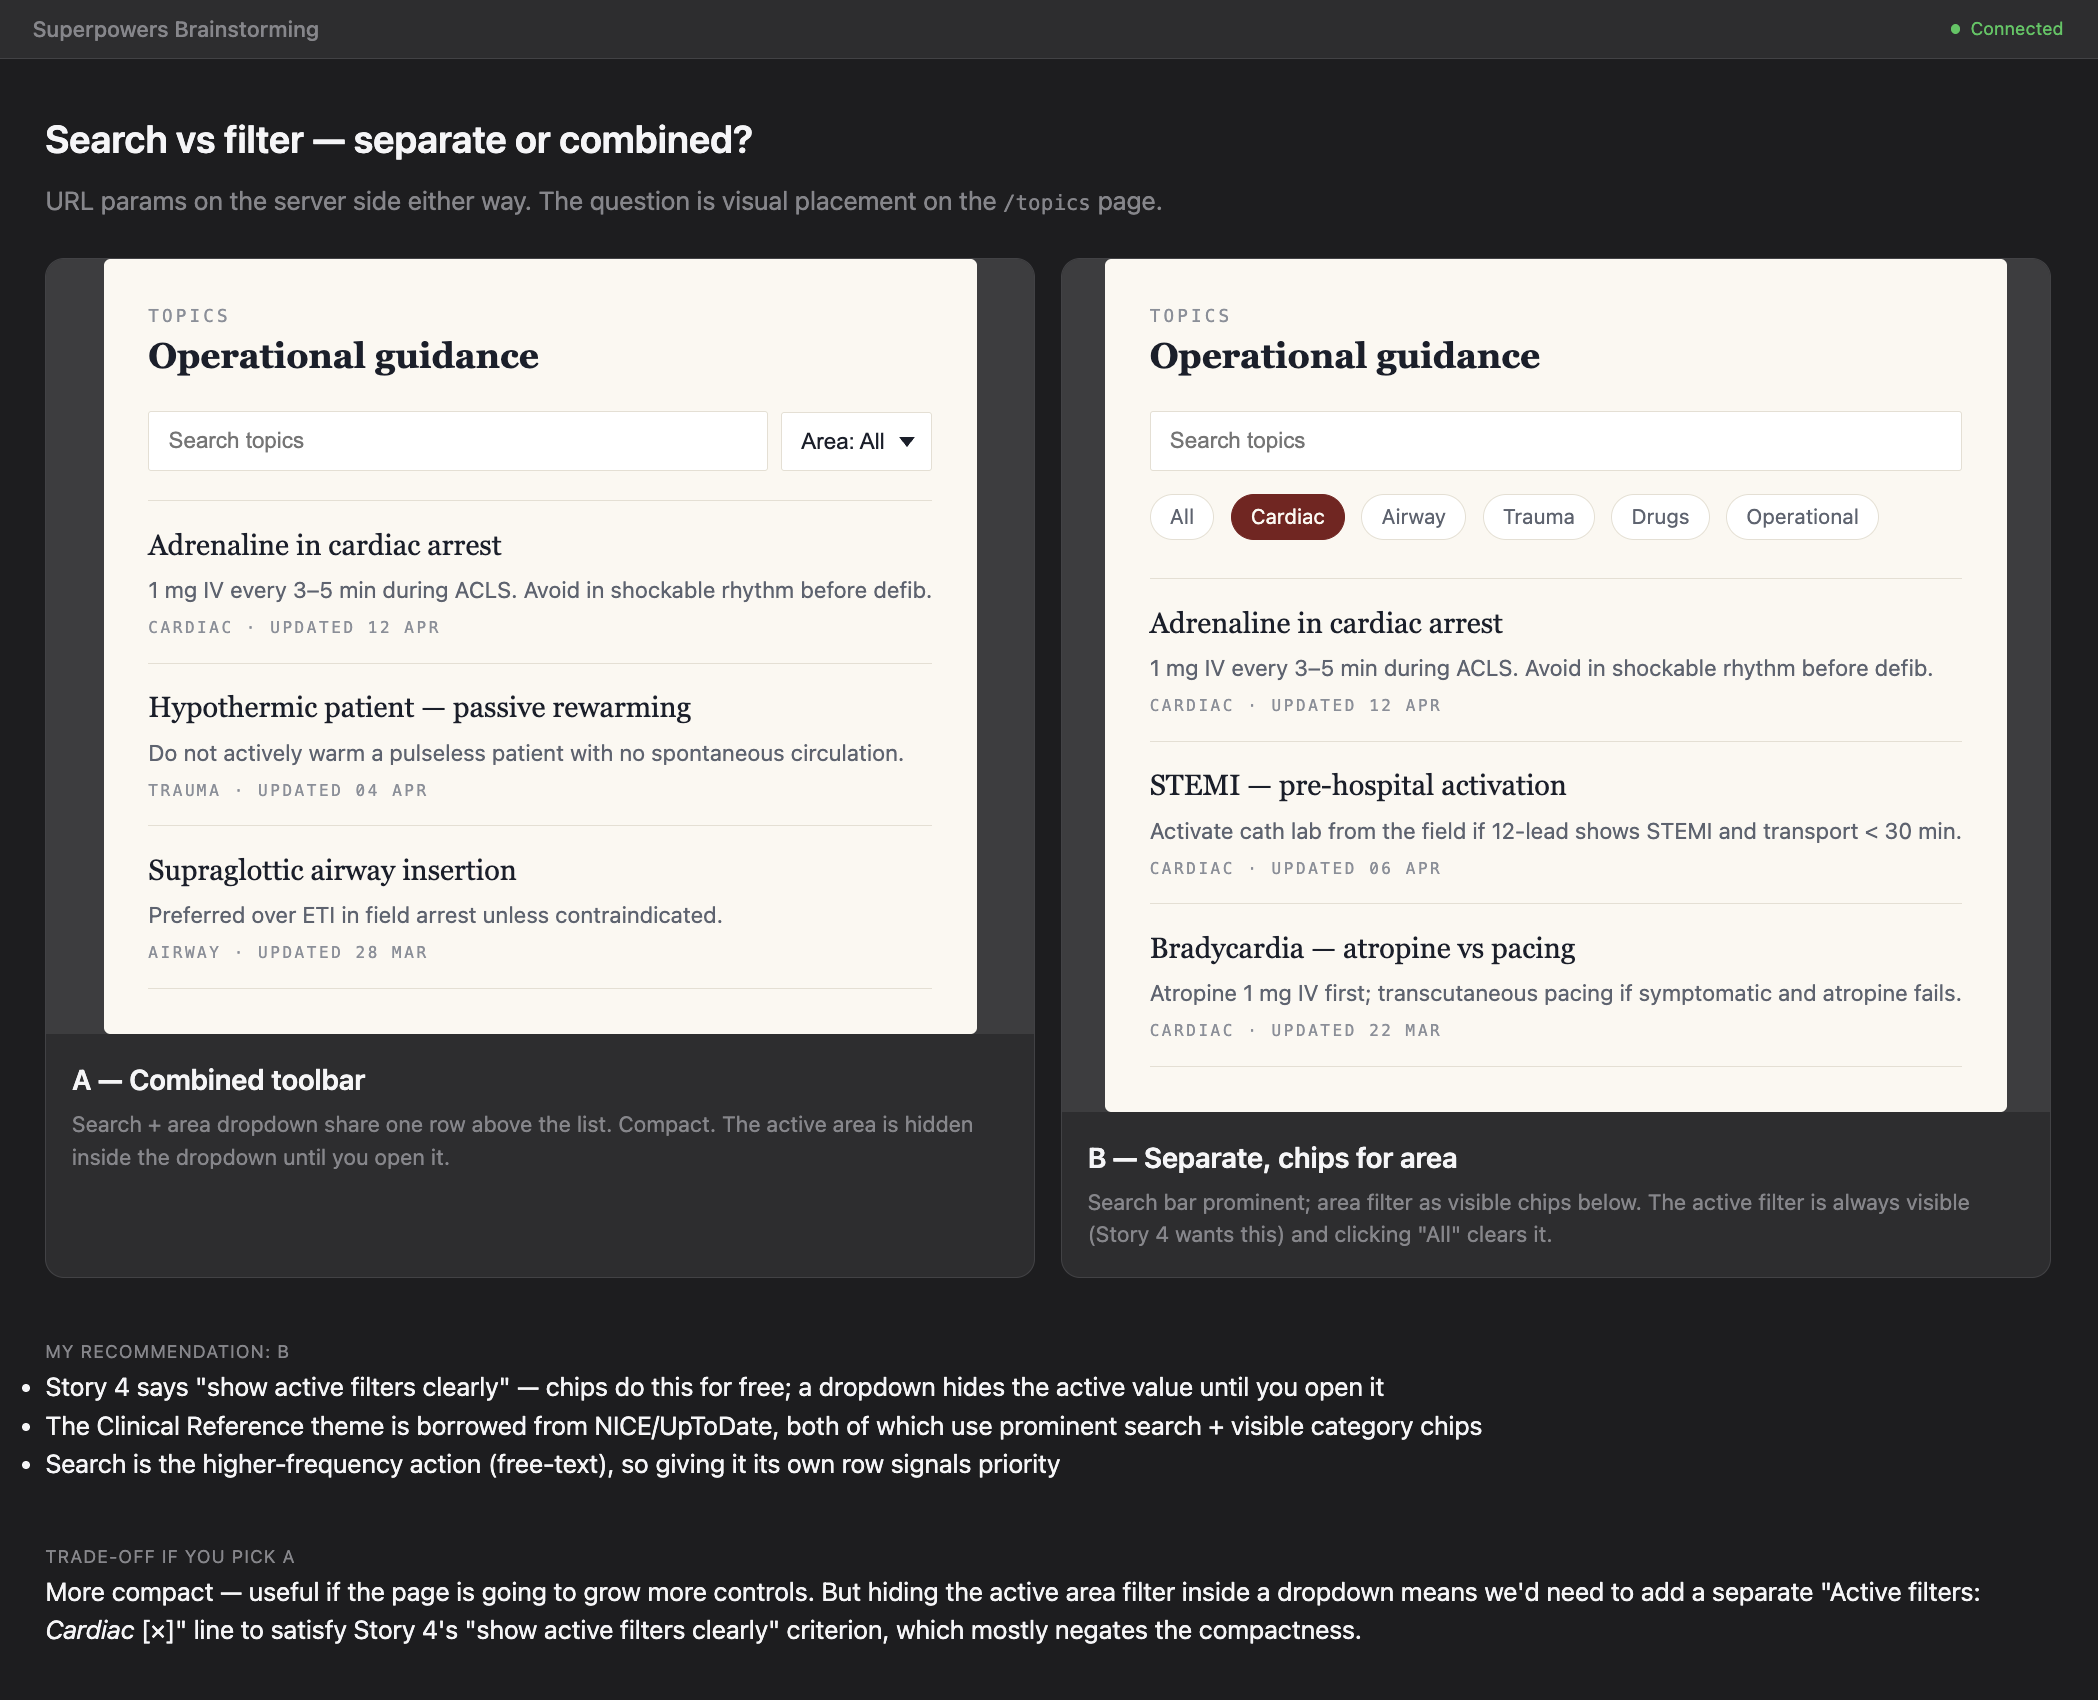The image size is (2098, 1700).
Task: Click the /topics code text
Action: (x=1046, y=202)
